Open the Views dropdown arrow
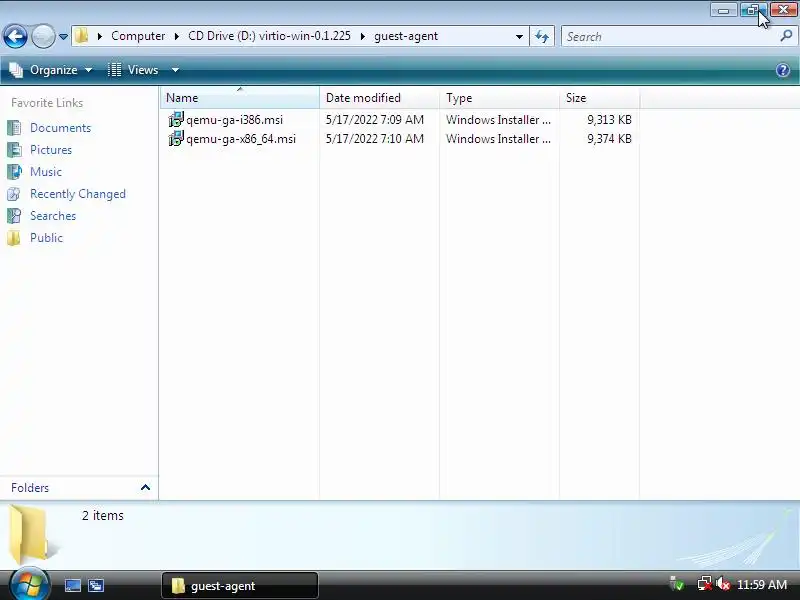This screenshot has width=800, height=600. (175, 70)
